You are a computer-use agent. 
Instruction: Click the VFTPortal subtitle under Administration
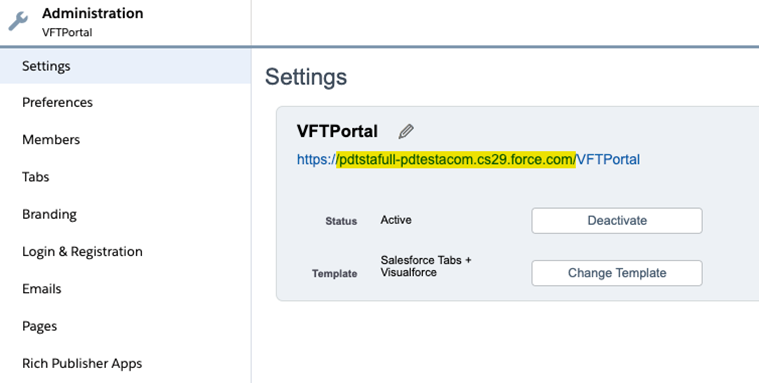click(x=67, y=32)
